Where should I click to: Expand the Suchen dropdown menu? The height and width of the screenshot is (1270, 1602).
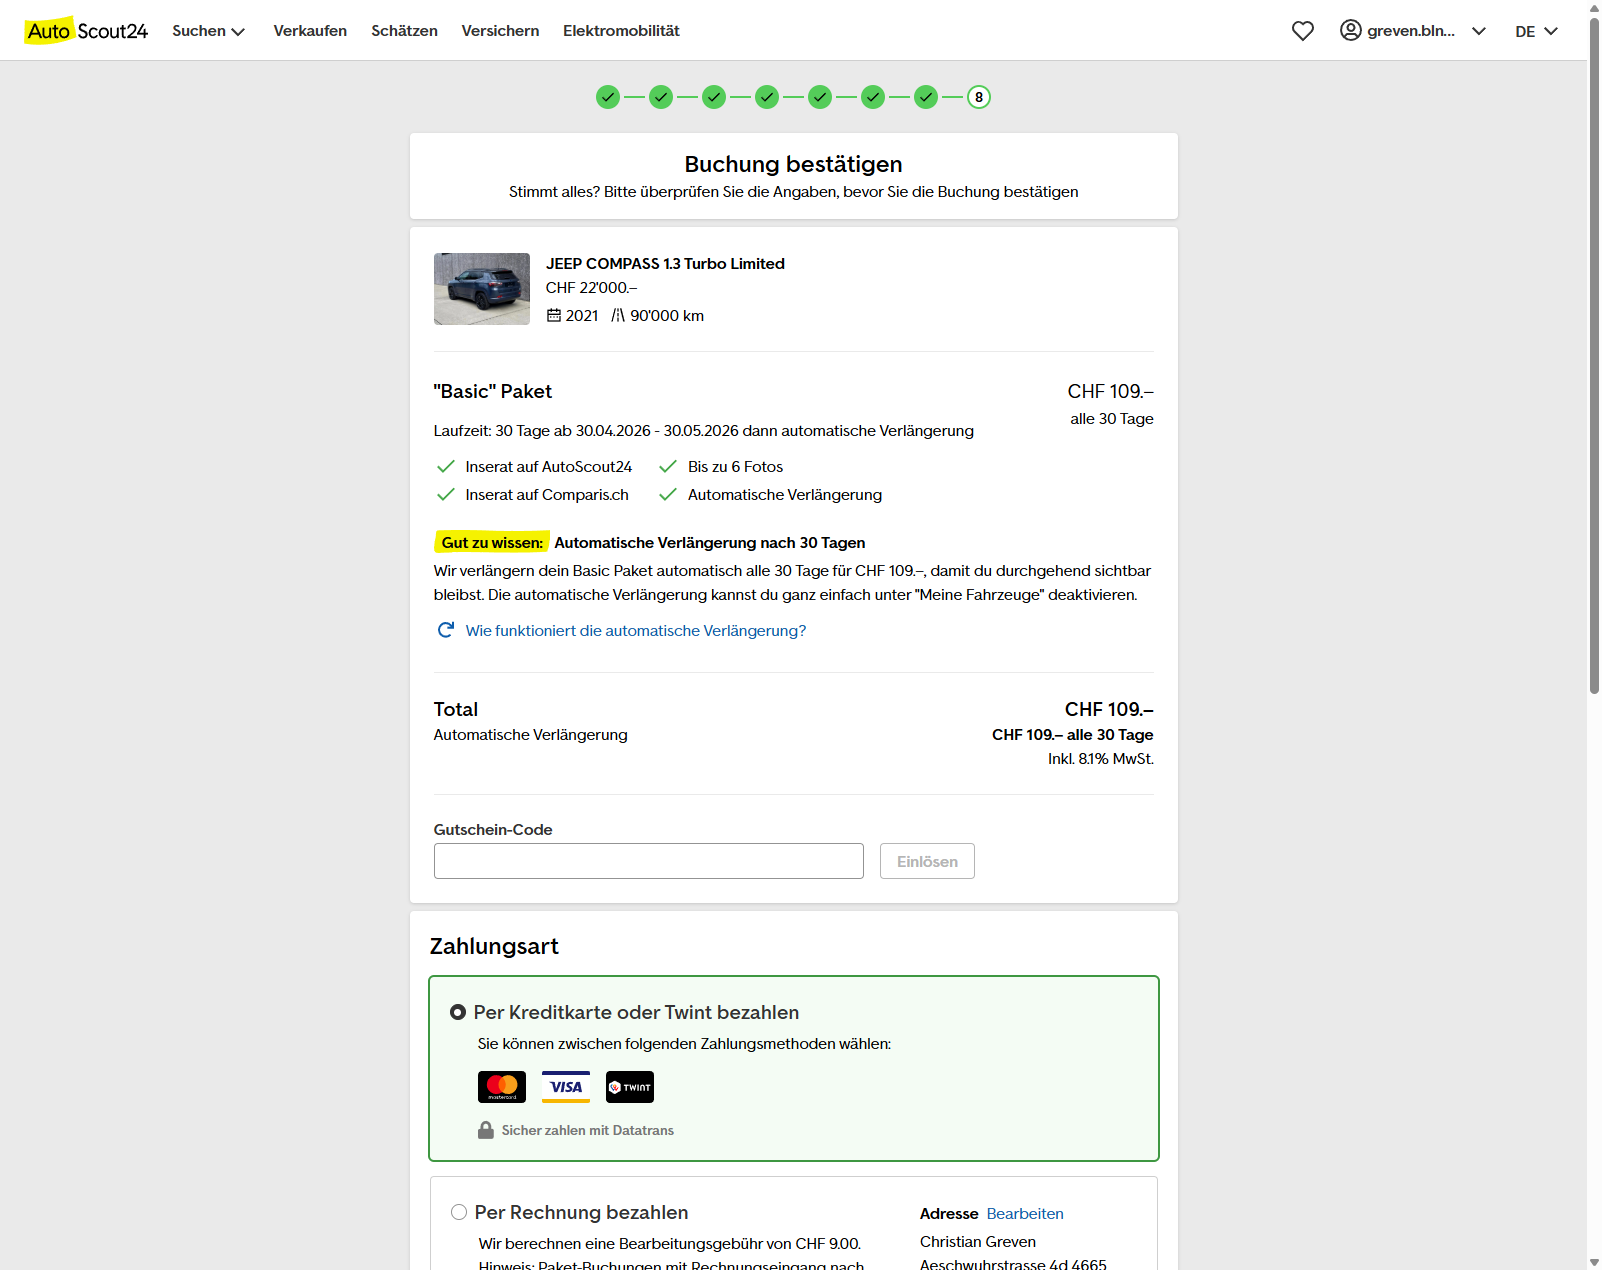(208, 31)
